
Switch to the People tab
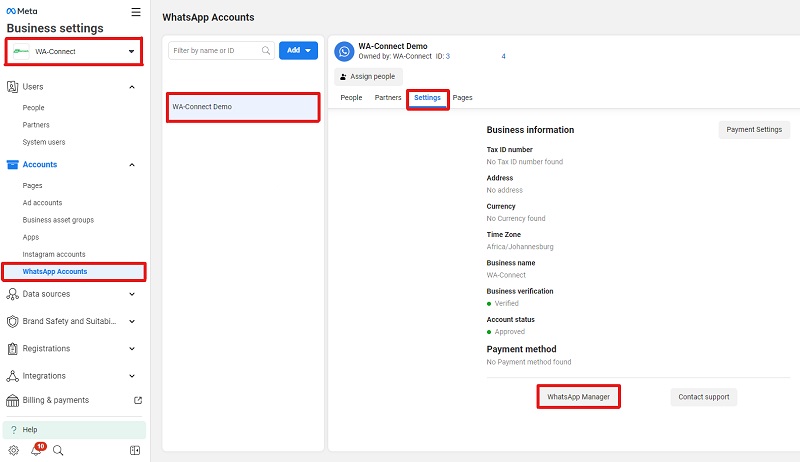351,97
